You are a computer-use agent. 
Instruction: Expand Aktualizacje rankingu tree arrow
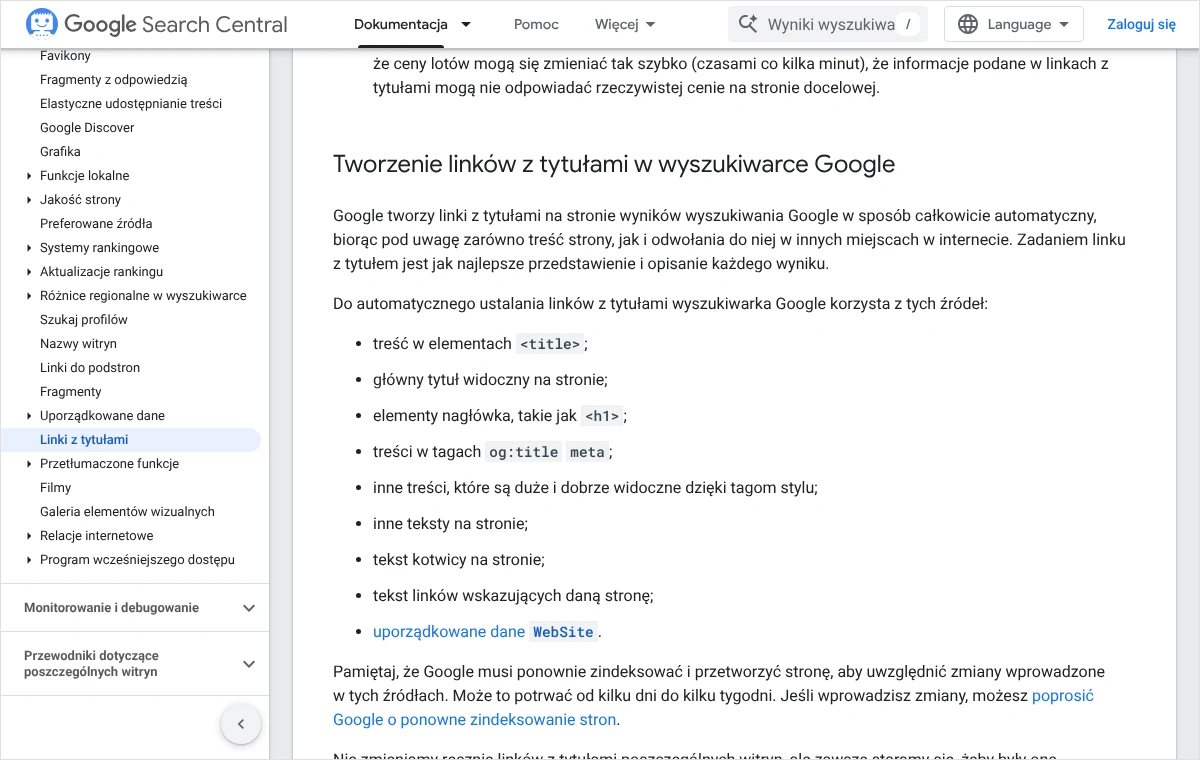pos(29,272)
